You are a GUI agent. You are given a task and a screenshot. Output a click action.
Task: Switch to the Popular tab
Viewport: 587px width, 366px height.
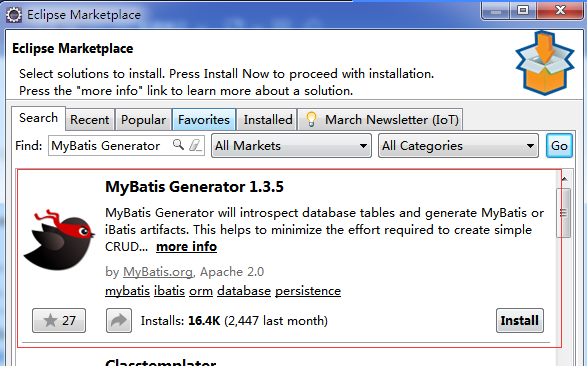click(x=143, y=120)
